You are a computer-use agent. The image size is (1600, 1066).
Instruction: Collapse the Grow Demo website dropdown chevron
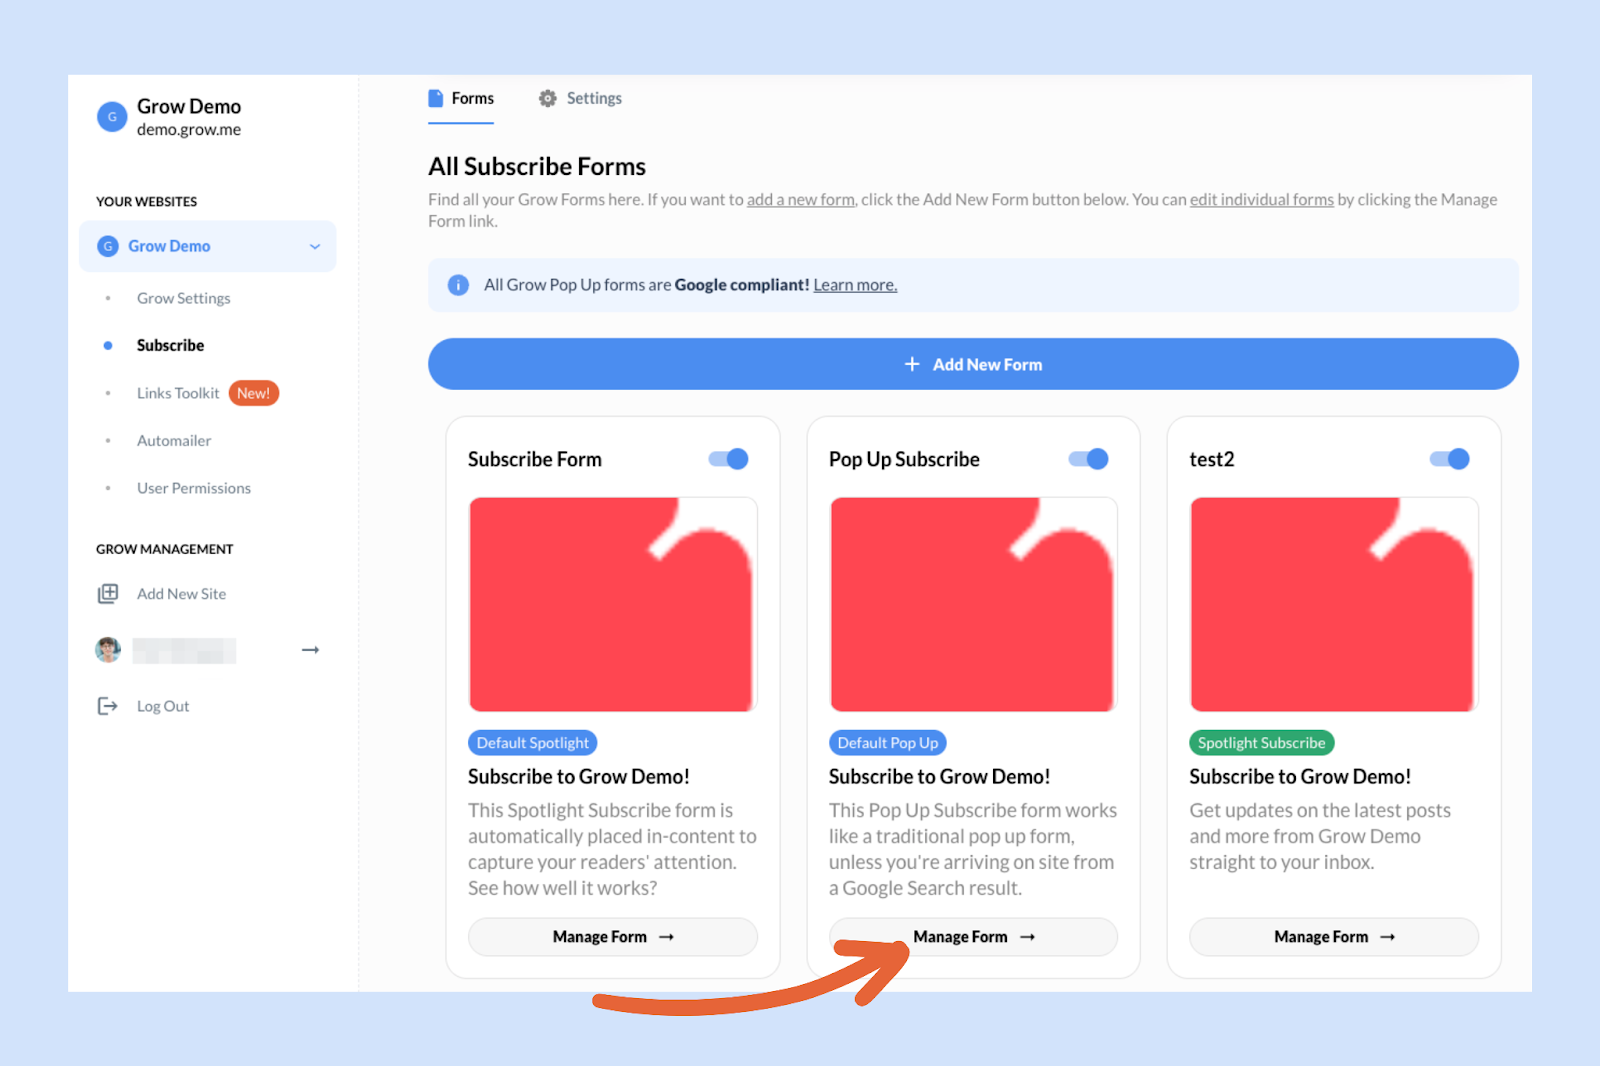pyautogui.click(x=315, y=246)
